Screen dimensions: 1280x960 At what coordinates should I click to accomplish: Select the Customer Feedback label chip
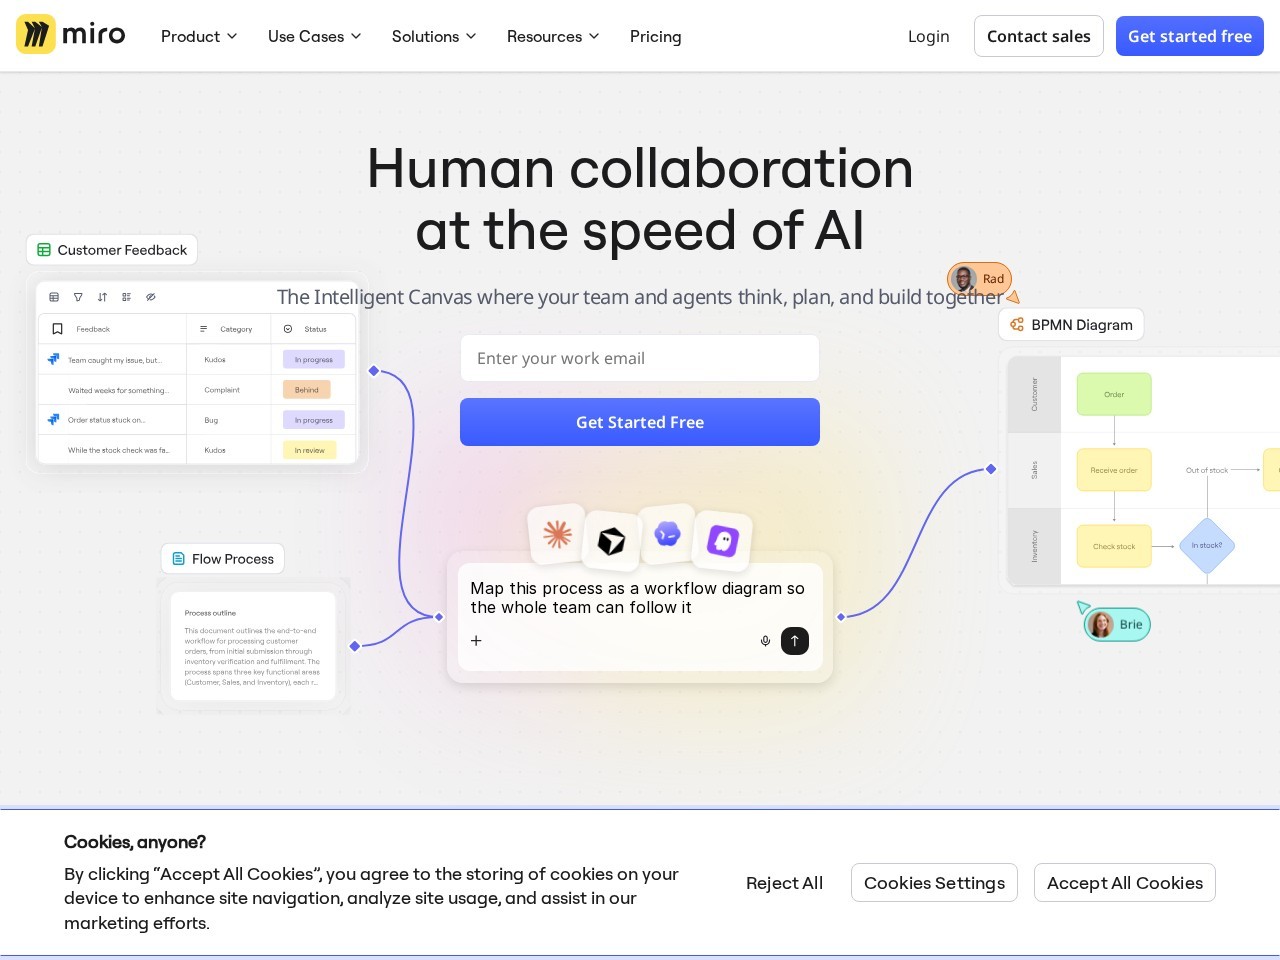coord(112,250)
